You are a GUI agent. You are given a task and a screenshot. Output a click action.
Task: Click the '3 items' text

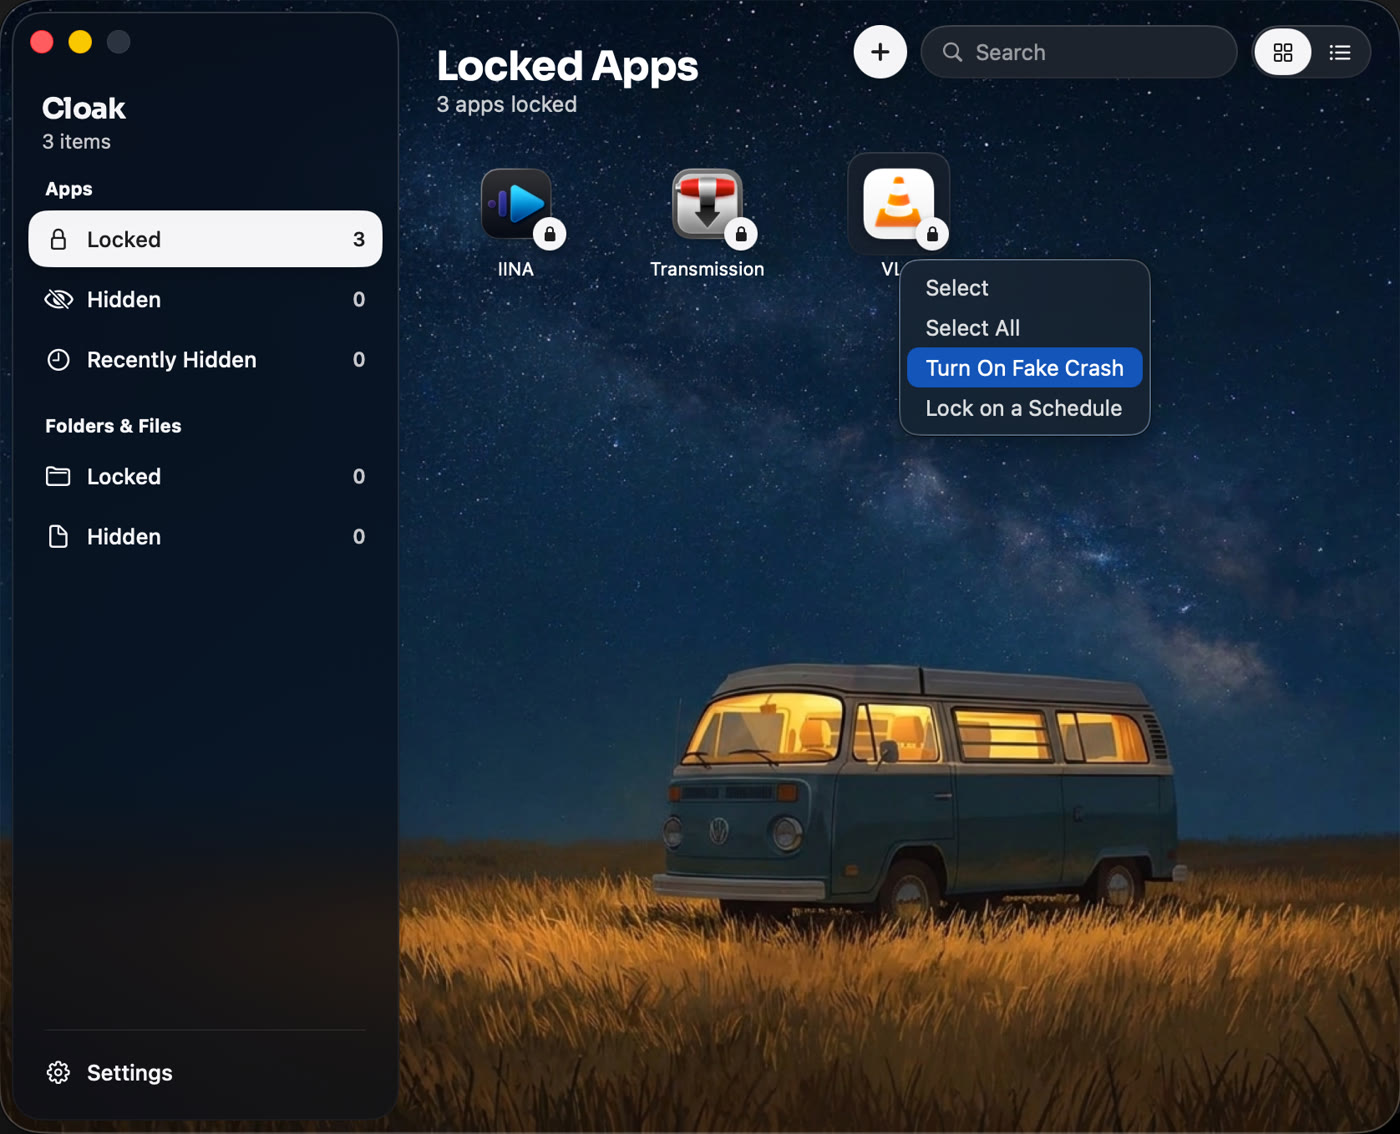(x=76, y=142)
